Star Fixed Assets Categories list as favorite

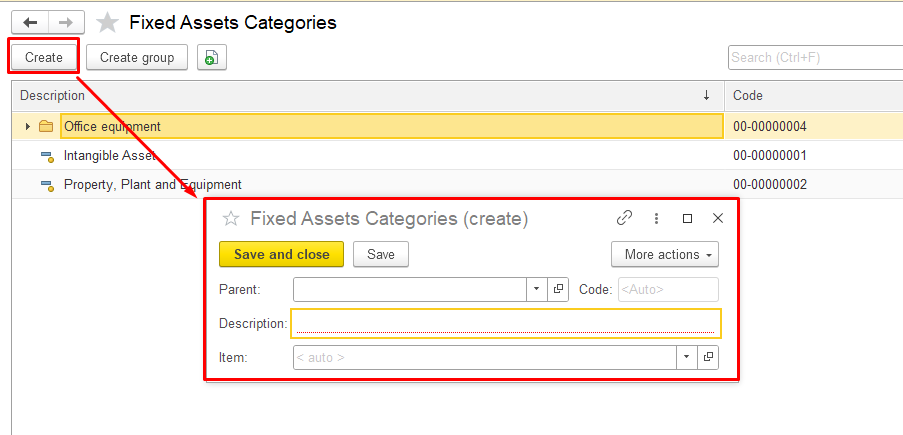click(107, 23)
